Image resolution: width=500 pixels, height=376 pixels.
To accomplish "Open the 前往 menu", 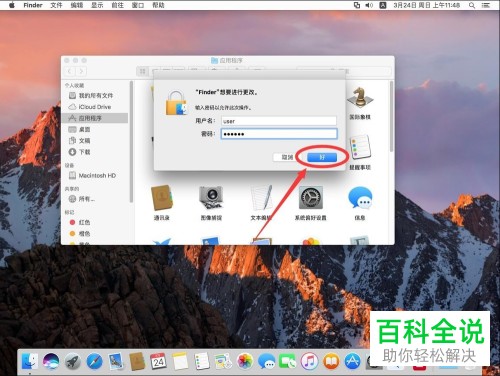I will pos(117,5).
